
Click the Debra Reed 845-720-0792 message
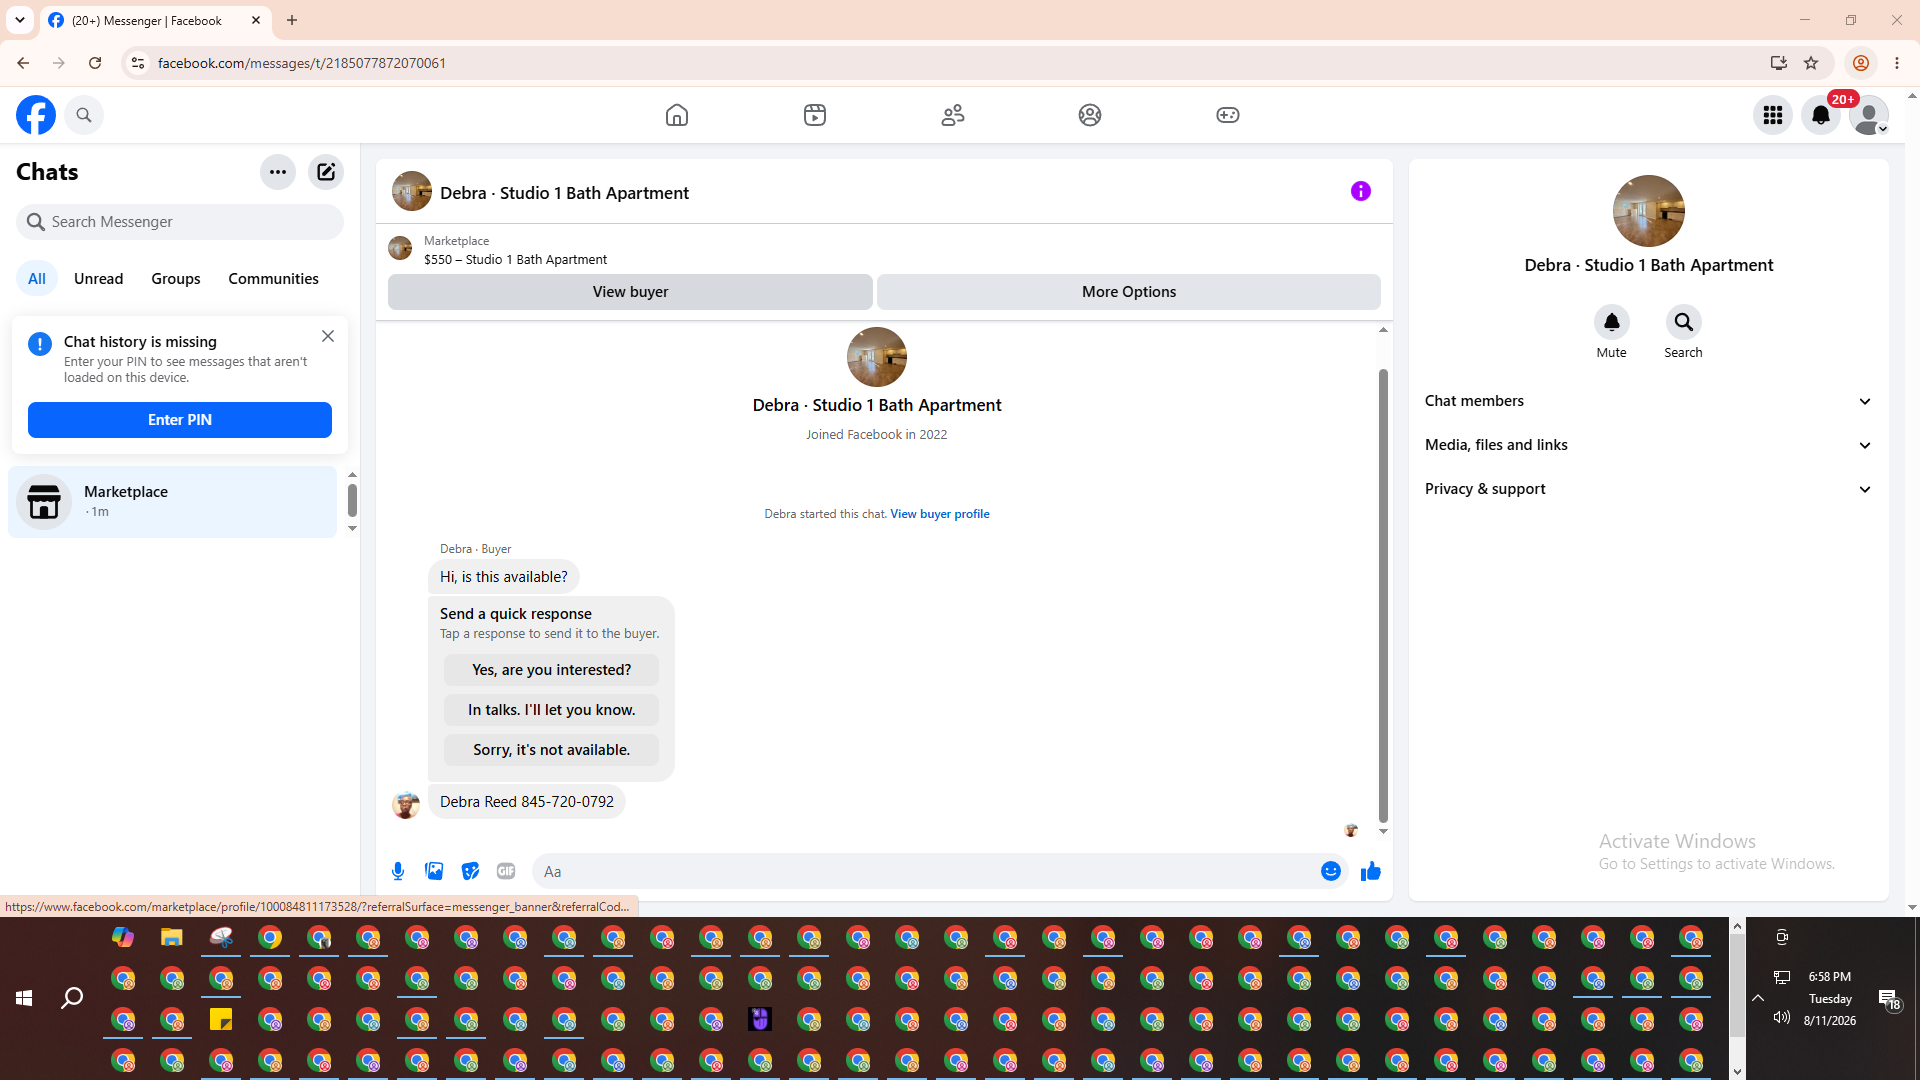click(527, 802)
